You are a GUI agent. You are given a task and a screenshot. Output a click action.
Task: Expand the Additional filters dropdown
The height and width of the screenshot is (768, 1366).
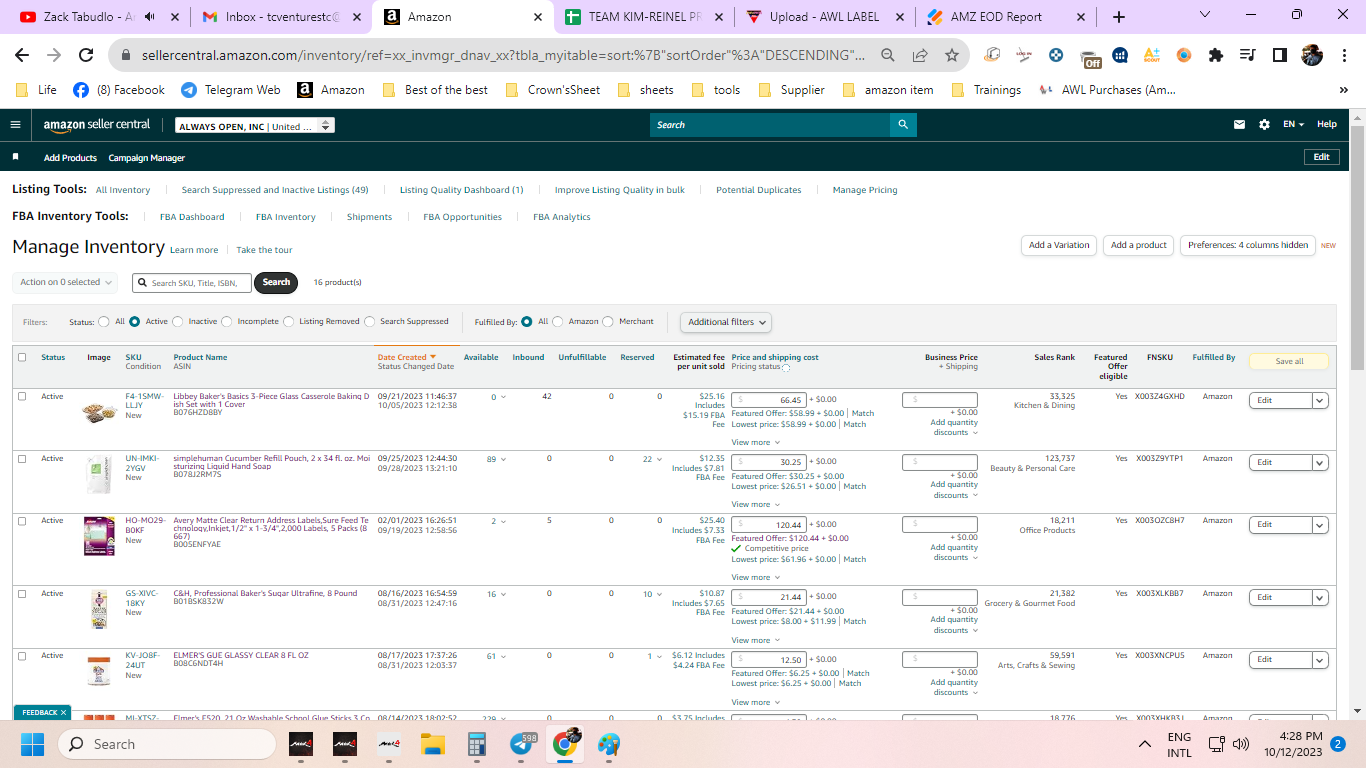[726, 322]
